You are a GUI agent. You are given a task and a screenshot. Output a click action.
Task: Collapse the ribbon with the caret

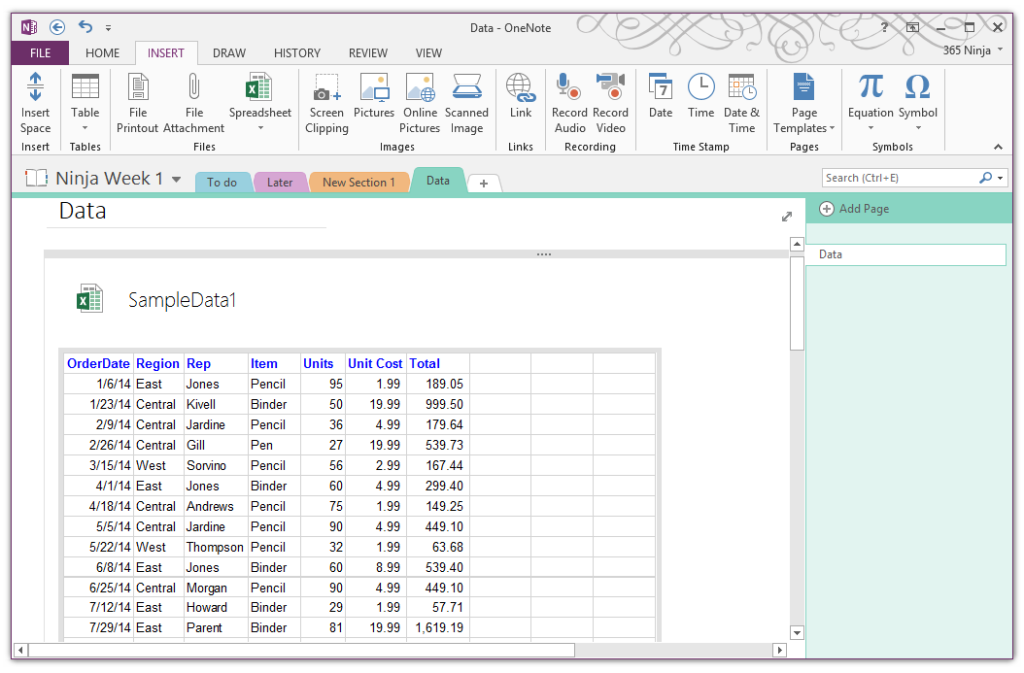coord(998,147)
